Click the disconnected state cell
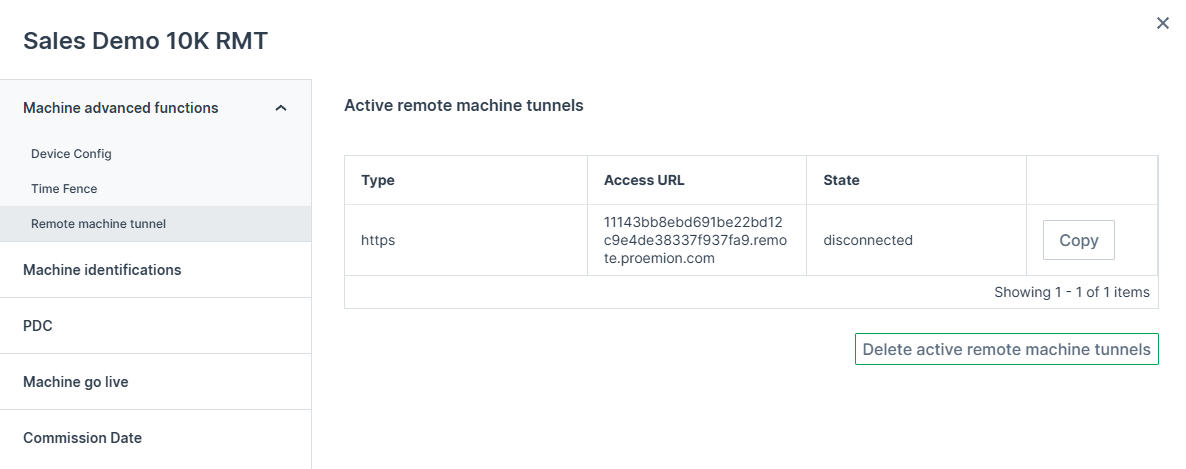This screenshot has width=1186, height=469. tap(867, 240)
